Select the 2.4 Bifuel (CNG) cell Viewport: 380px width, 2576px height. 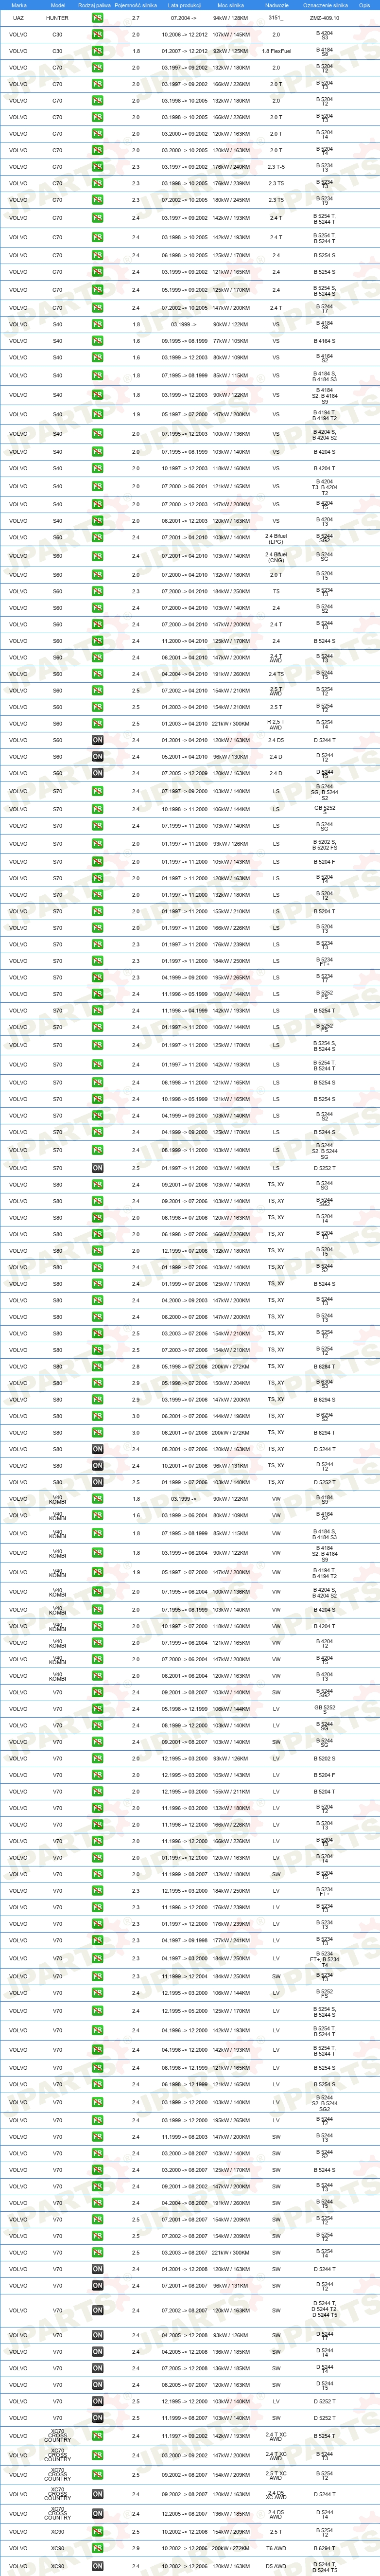pyautogui.click(x=277, y=556)
